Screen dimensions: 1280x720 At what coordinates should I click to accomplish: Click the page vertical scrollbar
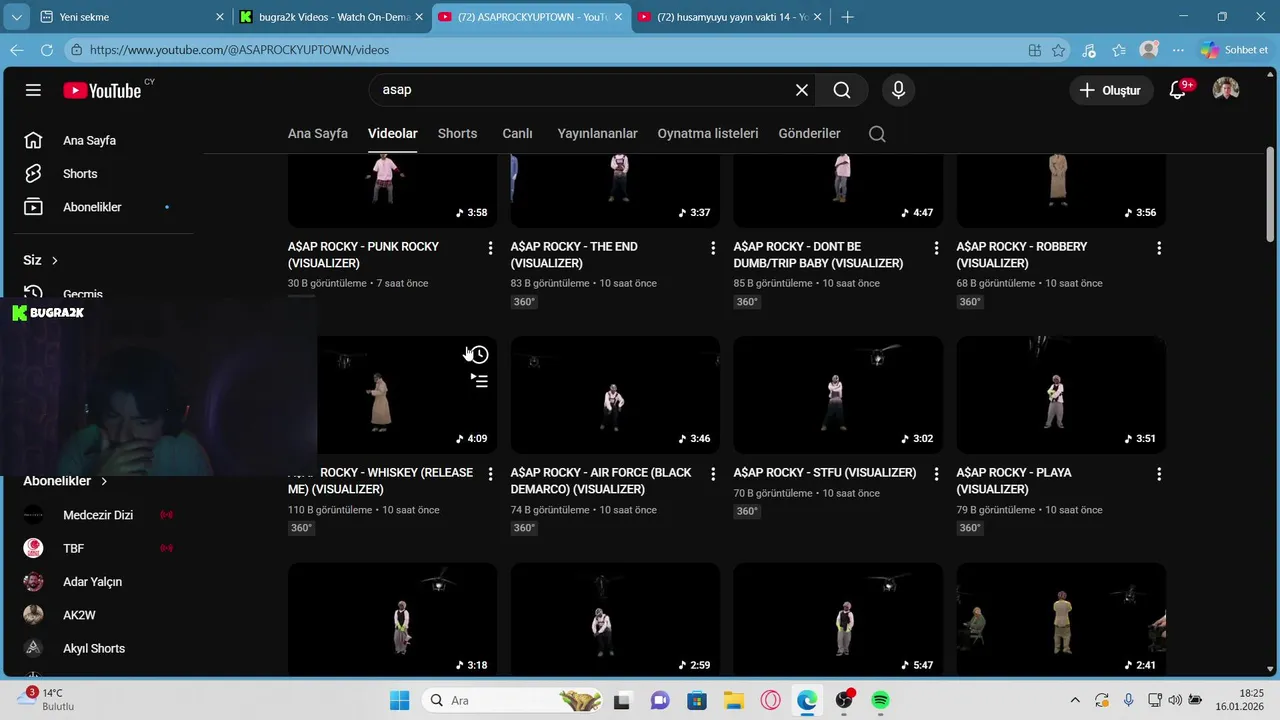click(x=1271, y=195)
